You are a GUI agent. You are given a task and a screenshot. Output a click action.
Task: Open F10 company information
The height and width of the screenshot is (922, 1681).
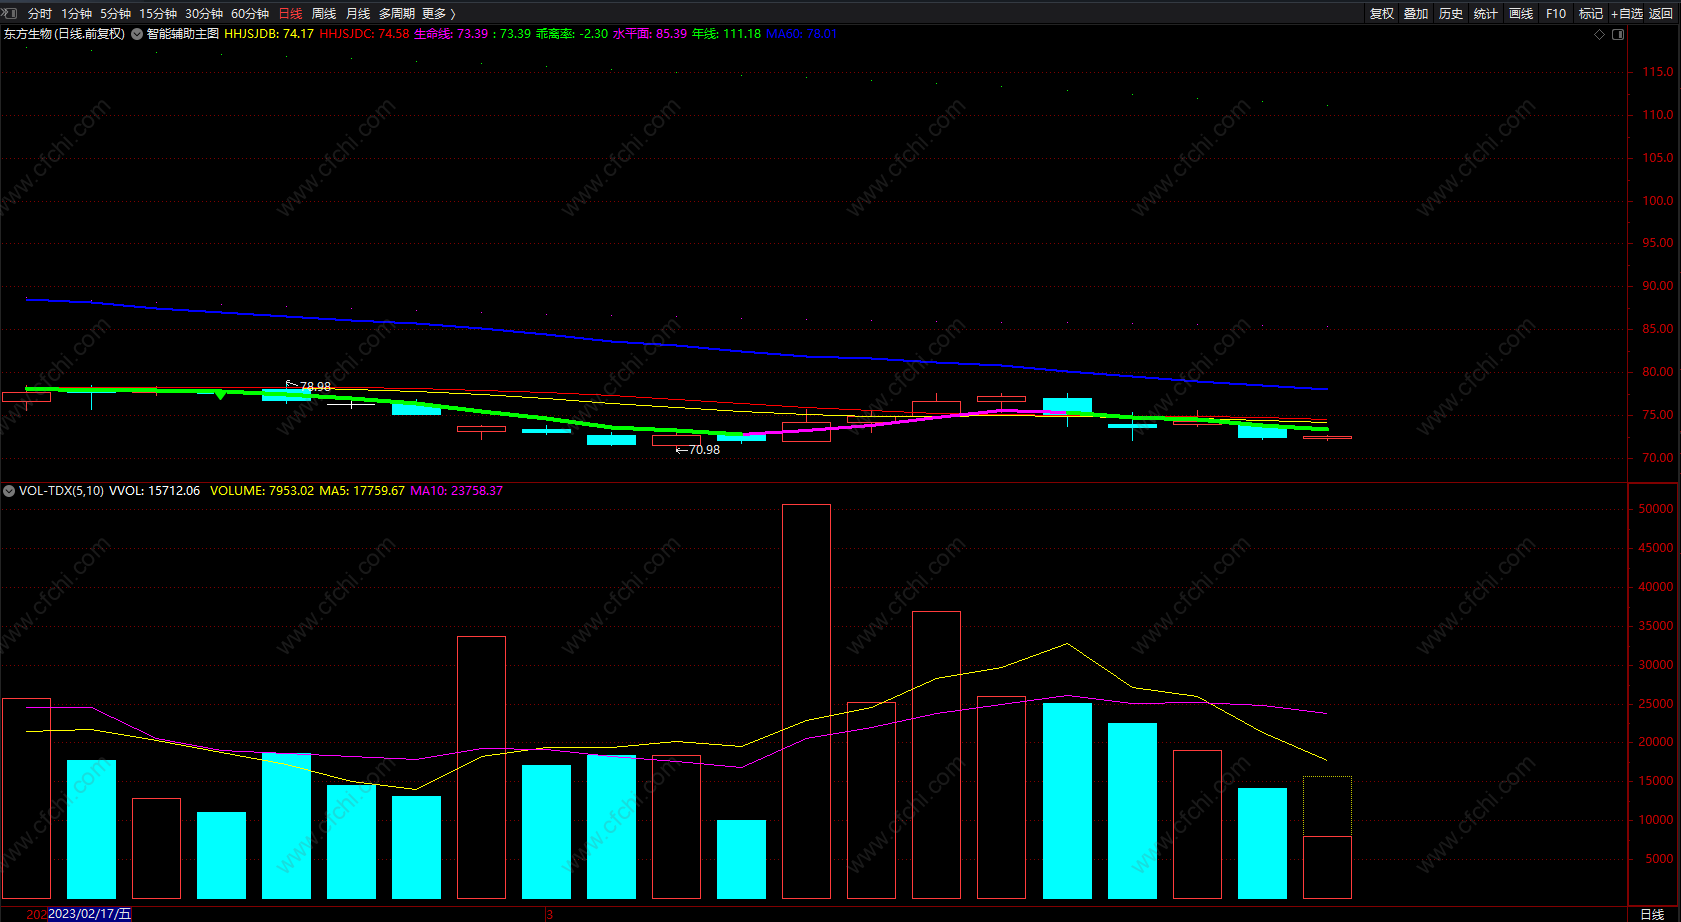1556,14
